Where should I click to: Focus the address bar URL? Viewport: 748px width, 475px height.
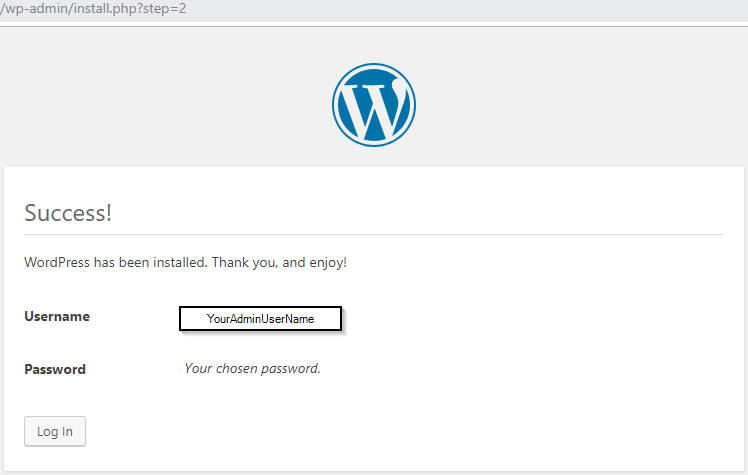pos(94,9)
